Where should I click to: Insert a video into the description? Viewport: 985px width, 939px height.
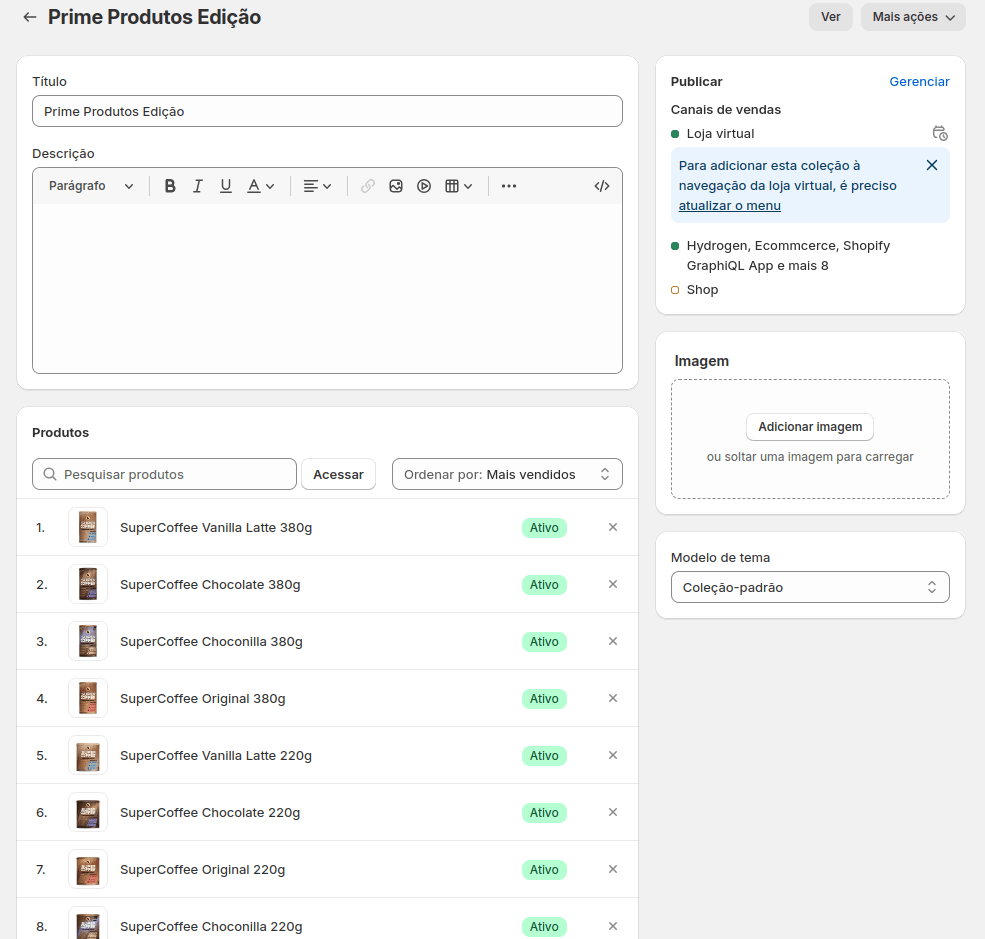click(424, 186)
